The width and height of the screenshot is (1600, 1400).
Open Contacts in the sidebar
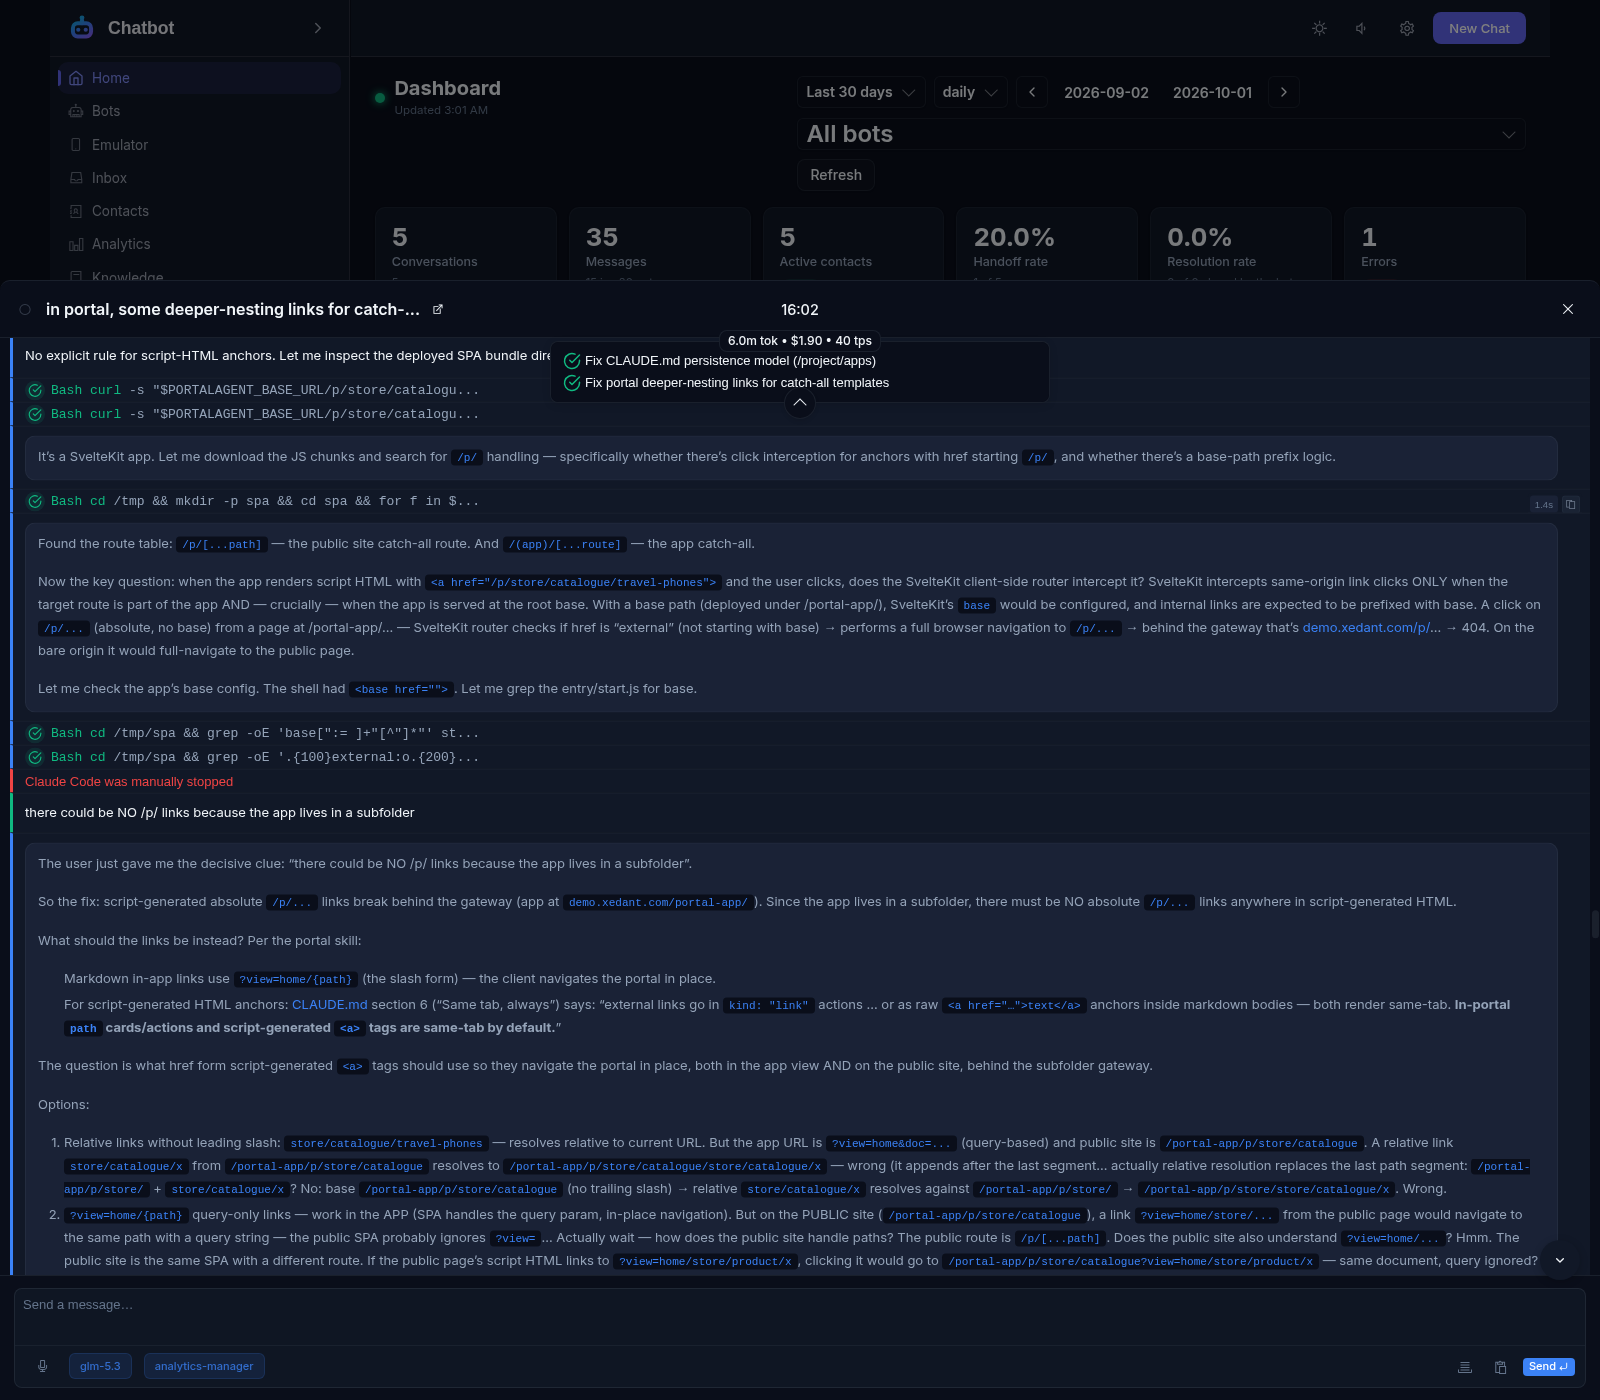tap(199, 211)
